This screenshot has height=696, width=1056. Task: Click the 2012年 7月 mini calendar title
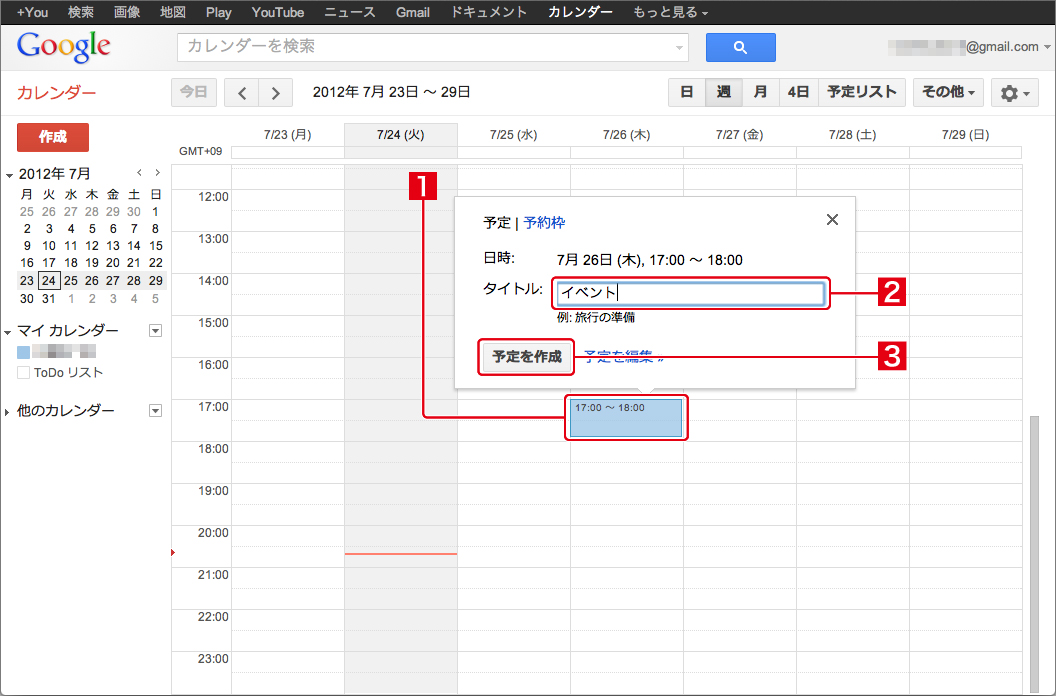(x=55, y=174)
